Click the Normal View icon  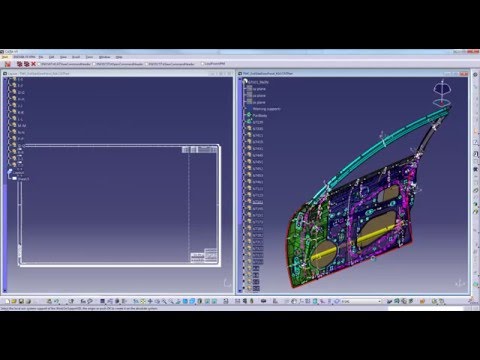pos(178,301)
